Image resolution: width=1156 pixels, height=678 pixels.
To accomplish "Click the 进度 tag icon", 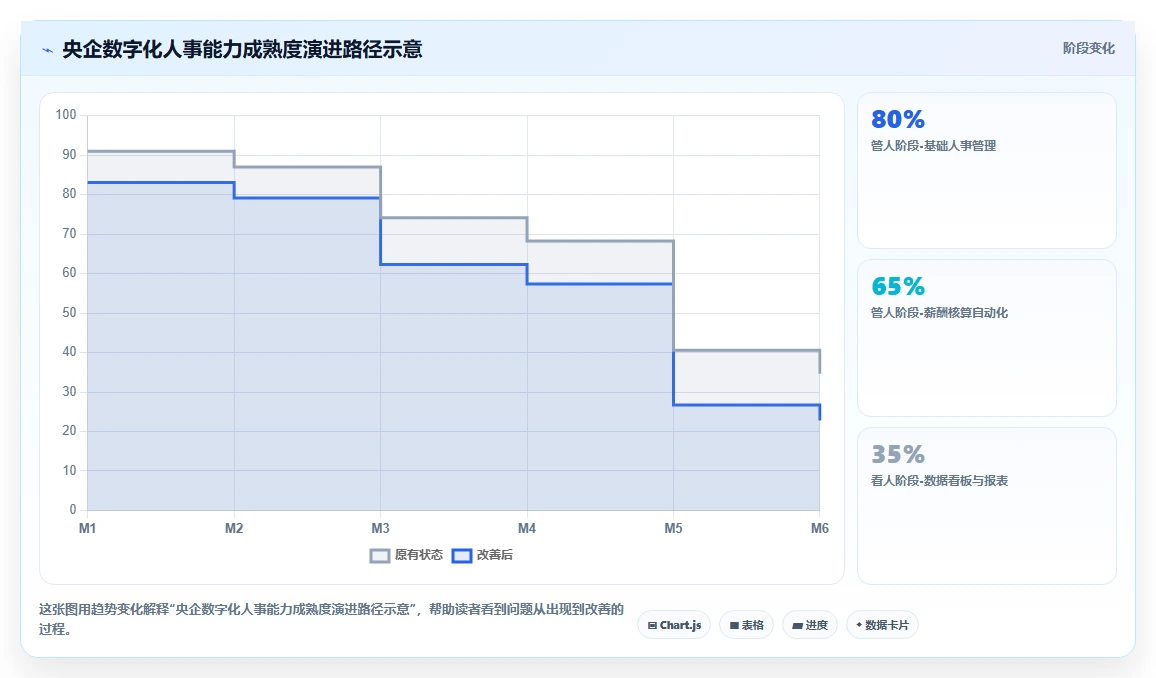I will coord(797,625).
